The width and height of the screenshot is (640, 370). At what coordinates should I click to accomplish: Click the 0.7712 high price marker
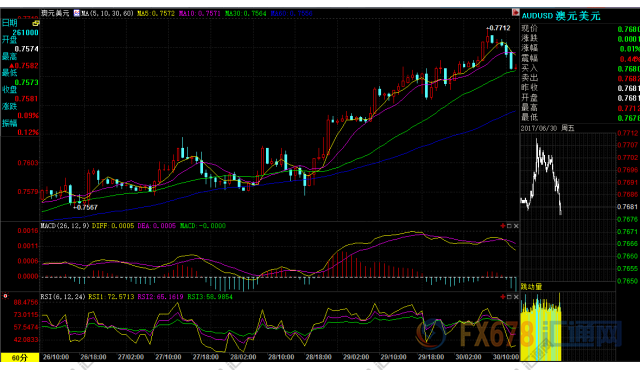[499, 28]
